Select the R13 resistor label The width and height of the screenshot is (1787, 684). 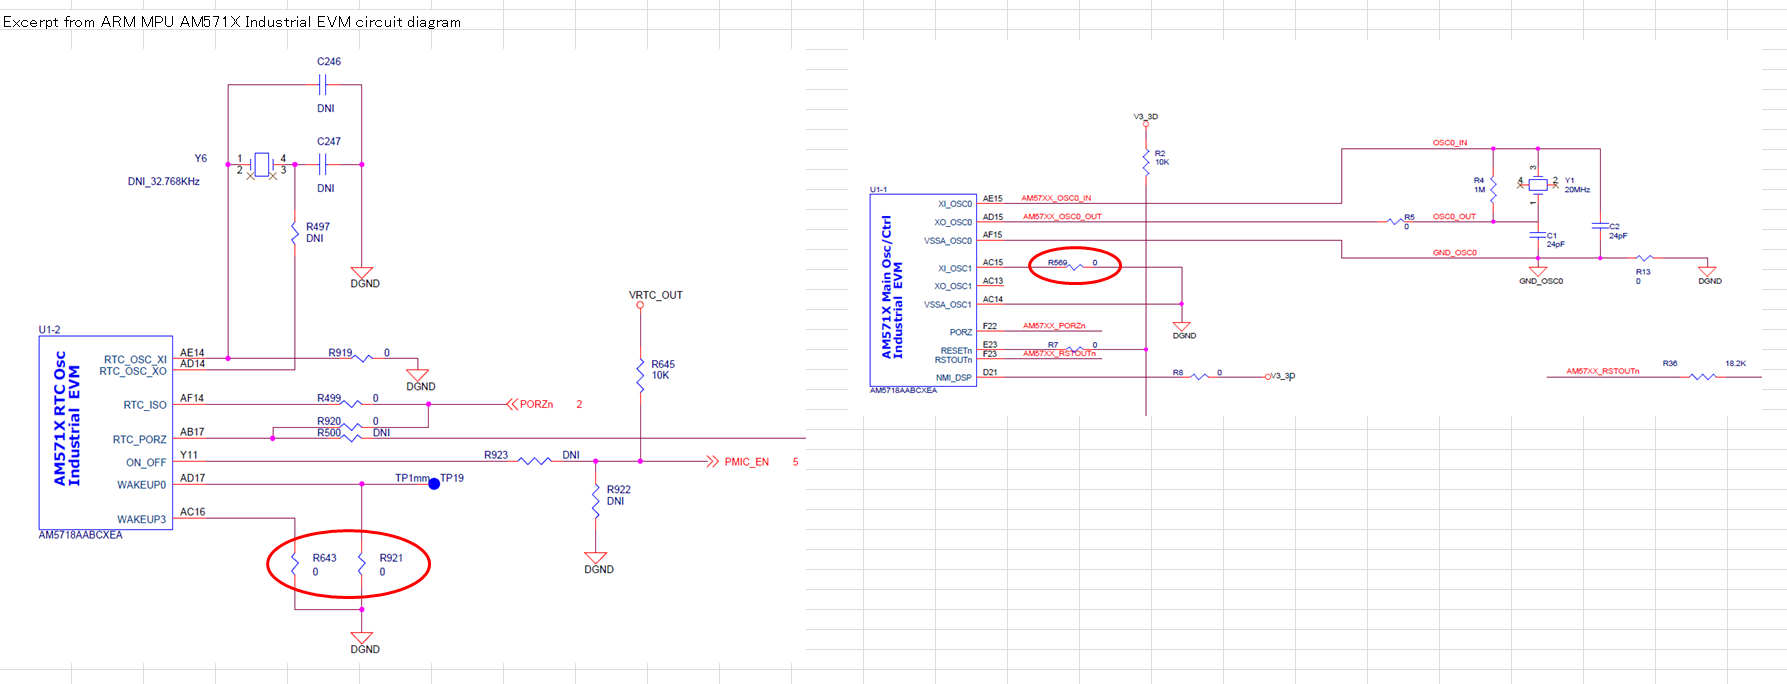1643,272
